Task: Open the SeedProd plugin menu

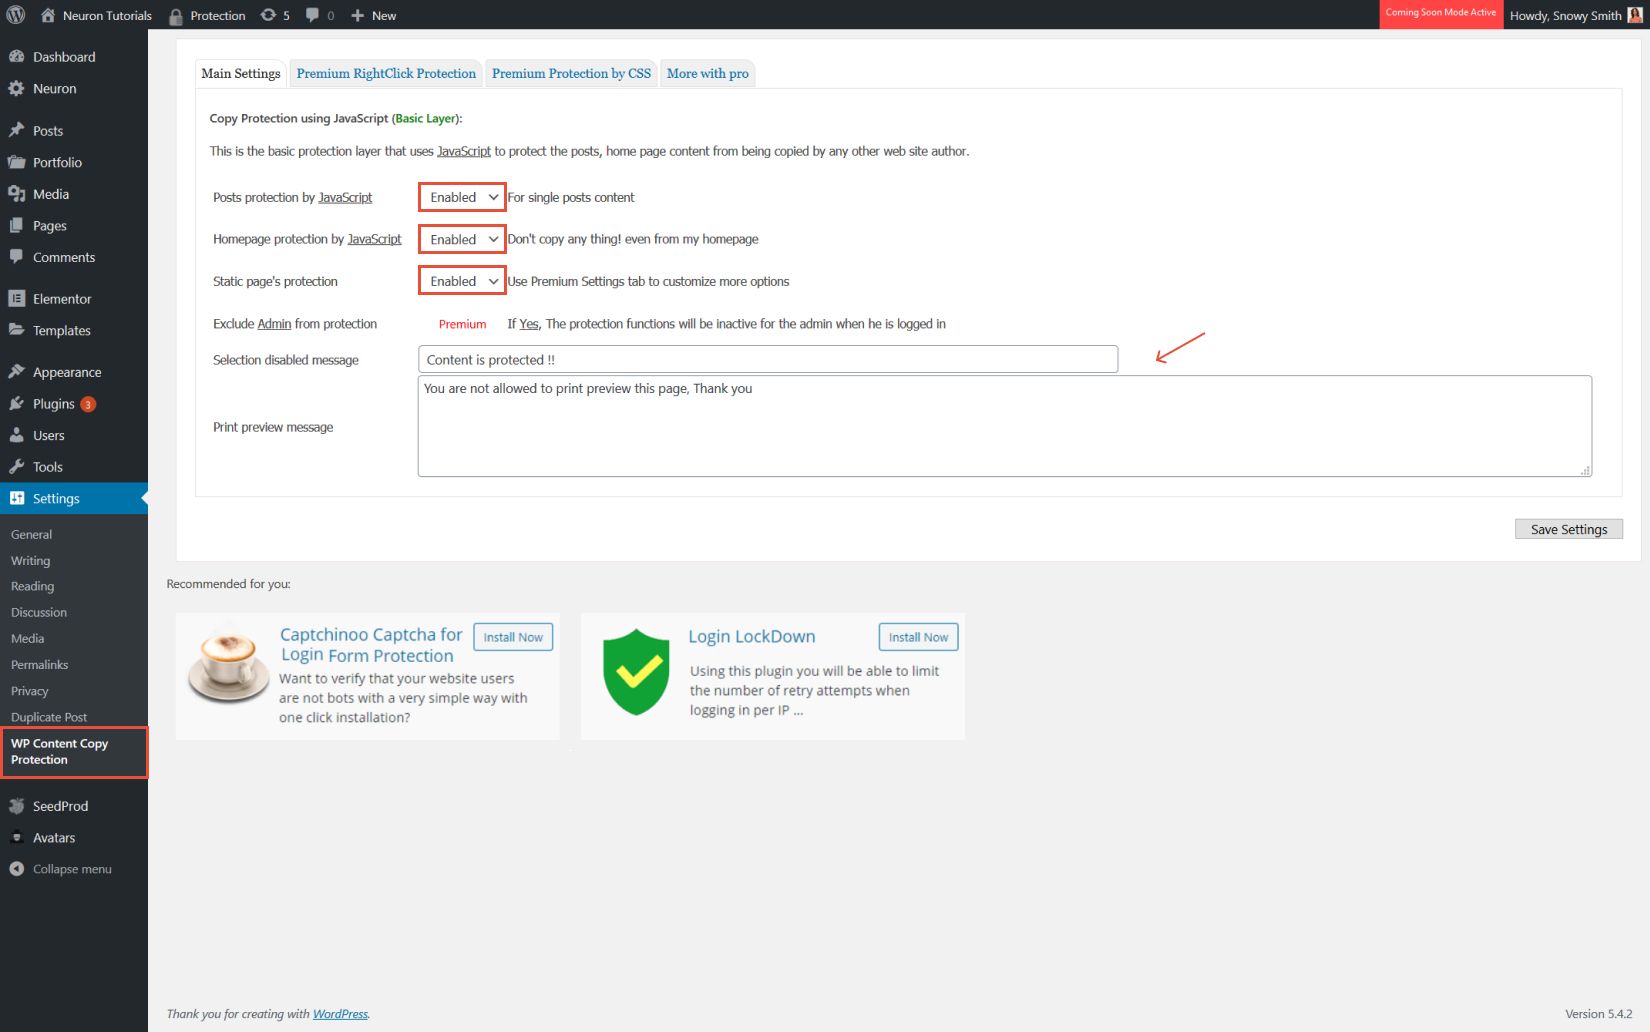Action: point(60,805)
